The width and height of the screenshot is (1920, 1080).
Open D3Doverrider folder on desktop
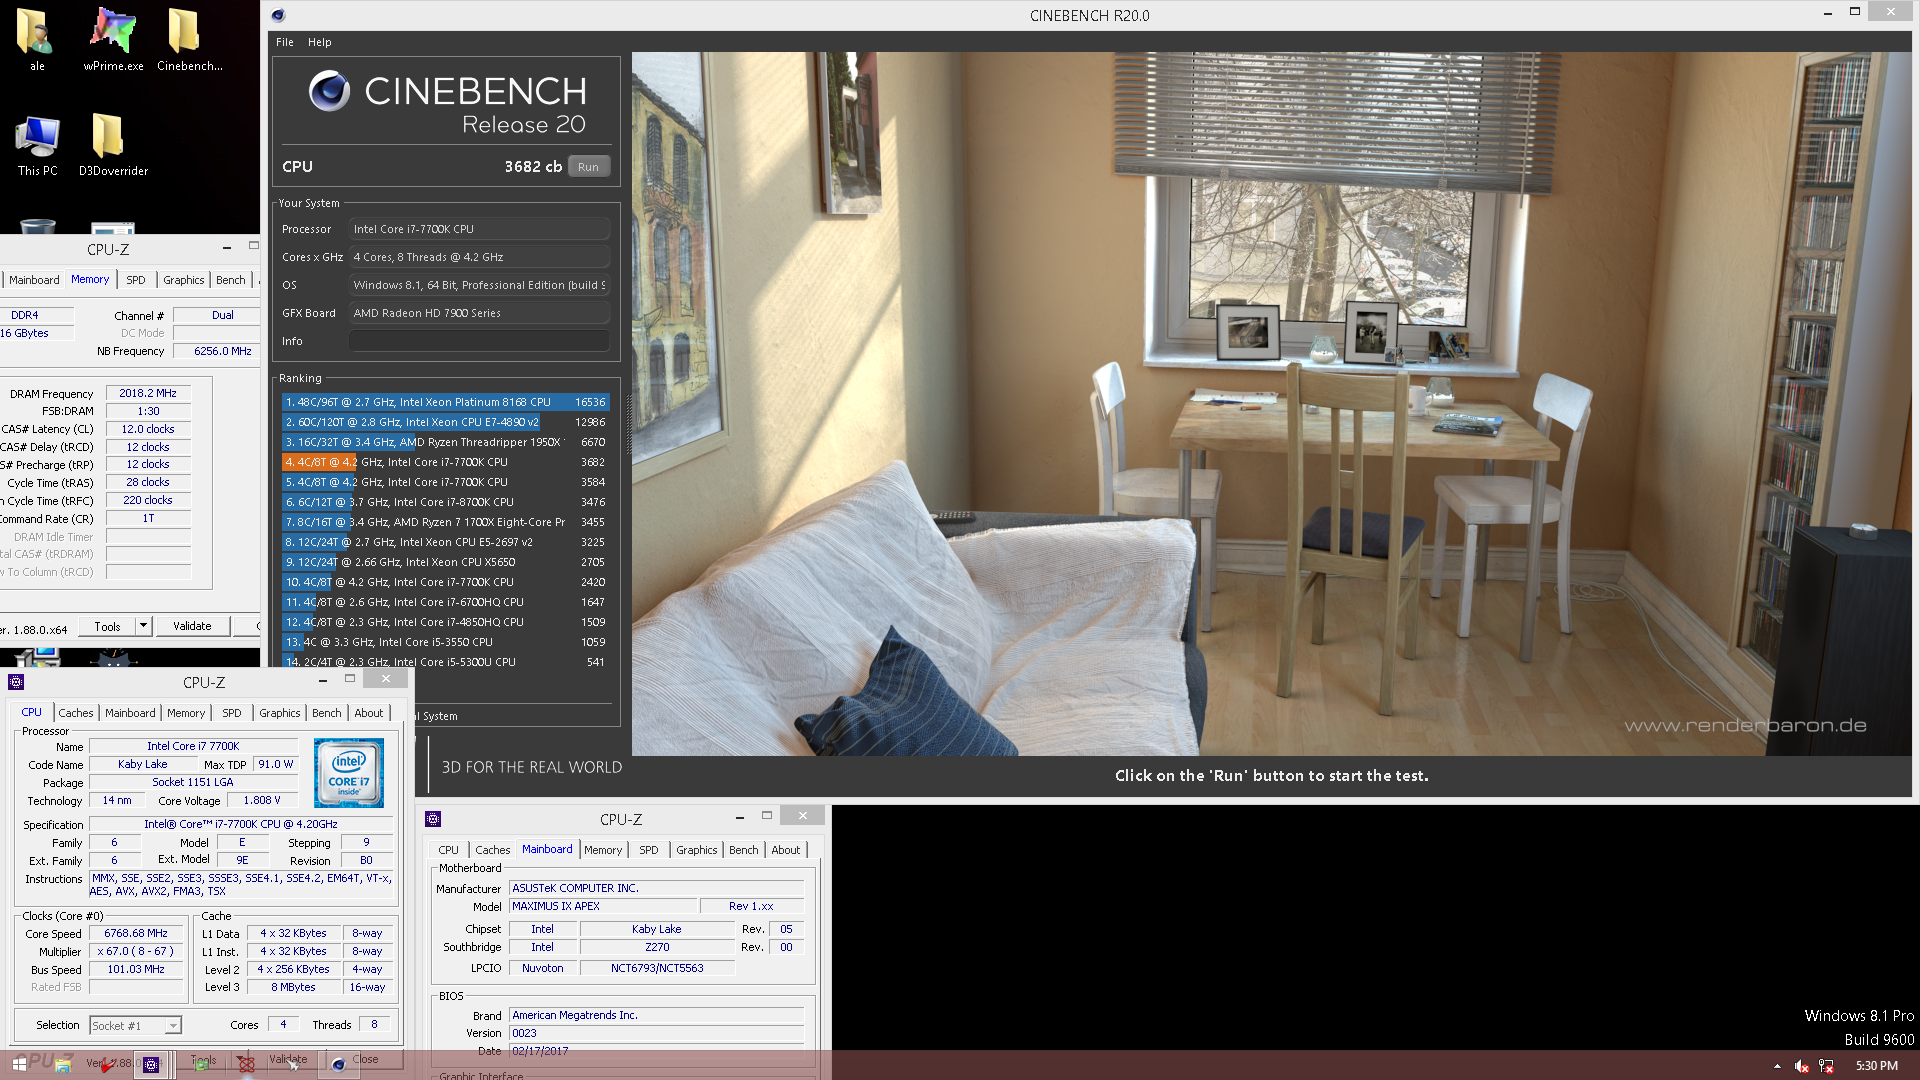tap(113, 145)
